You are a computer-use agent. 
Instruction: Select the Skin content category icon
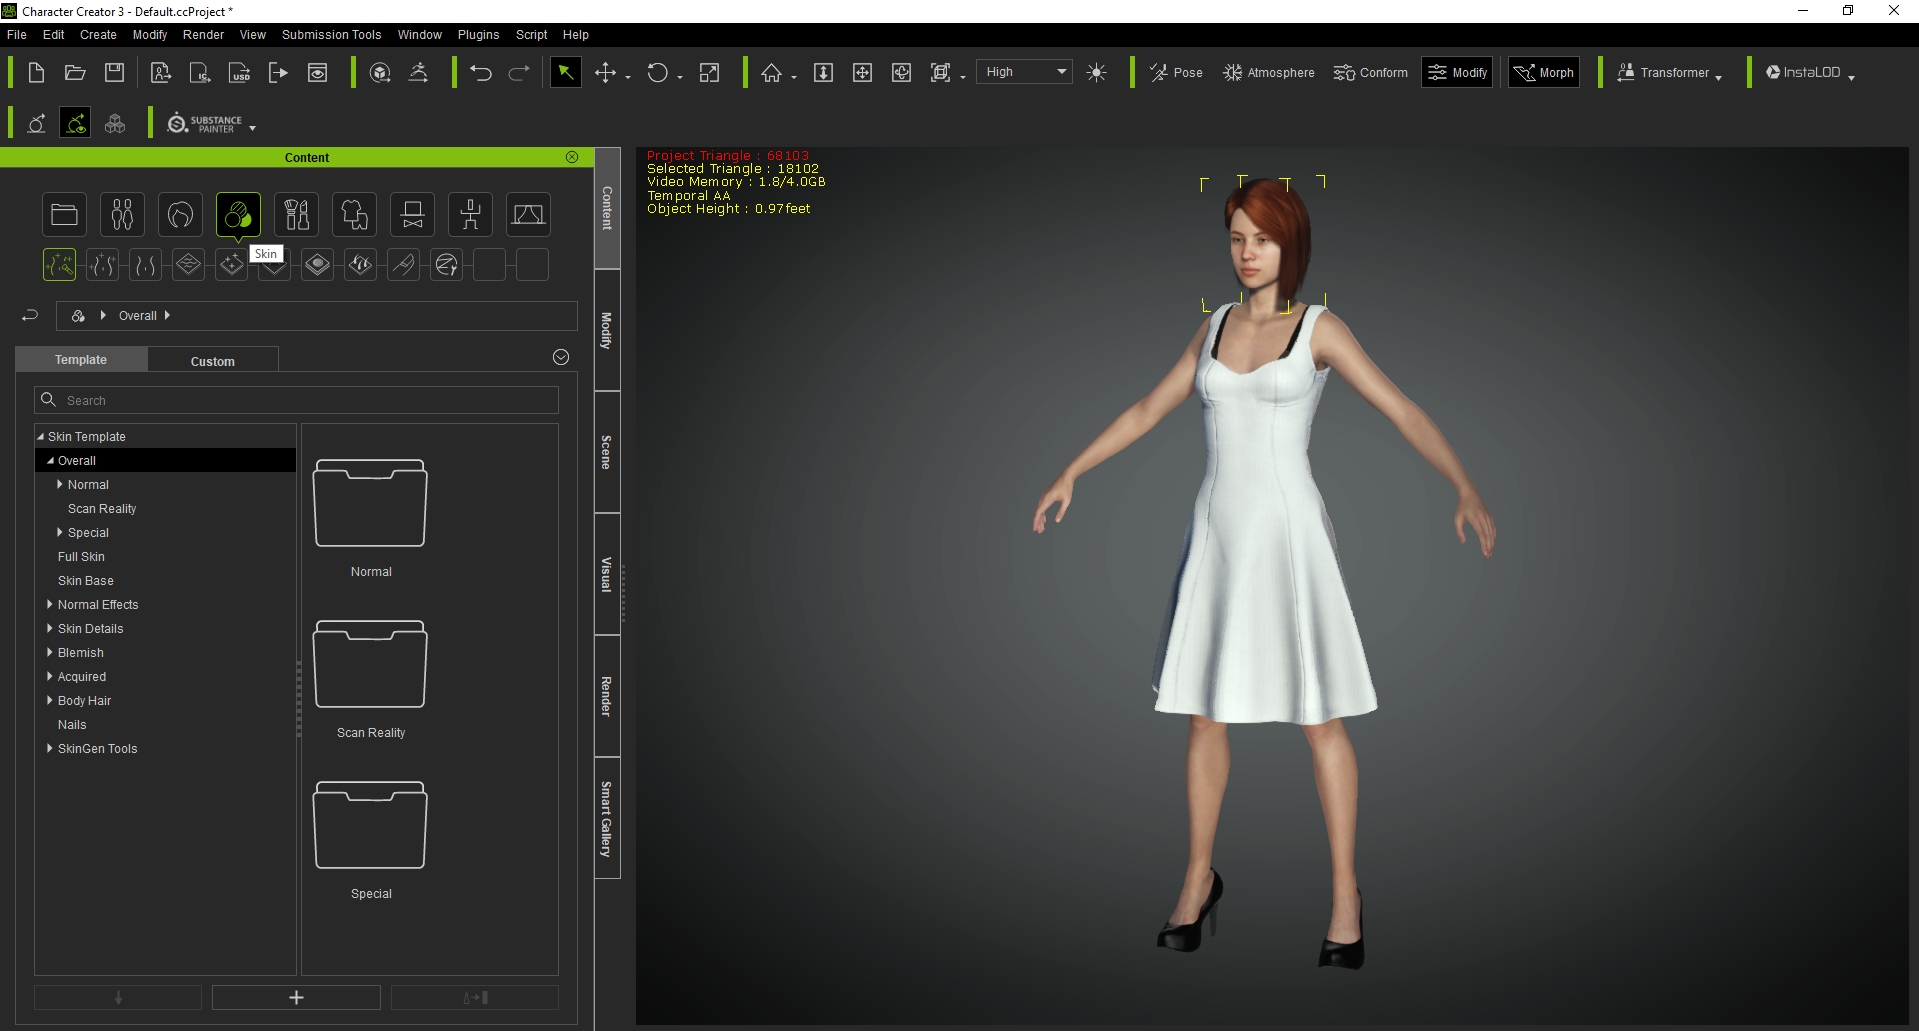(238, 214)
